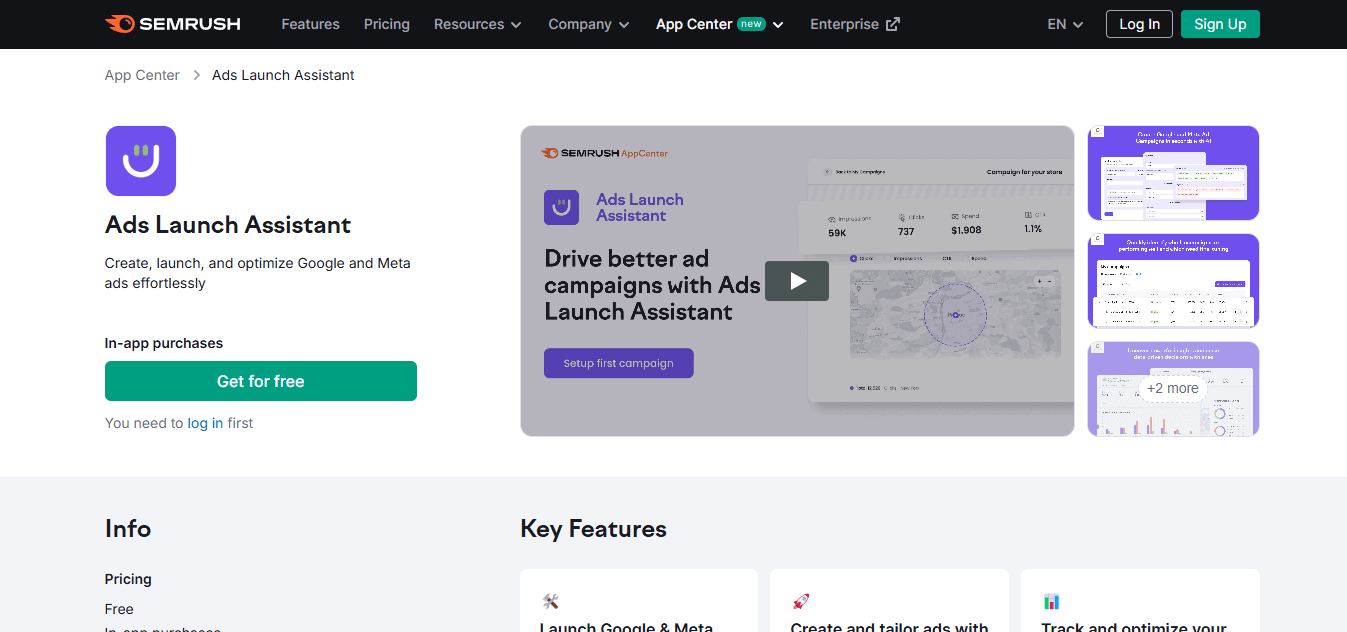Click the Ads Launch Assistant title heading
The image size is (1347, 632).
(228, 225)
